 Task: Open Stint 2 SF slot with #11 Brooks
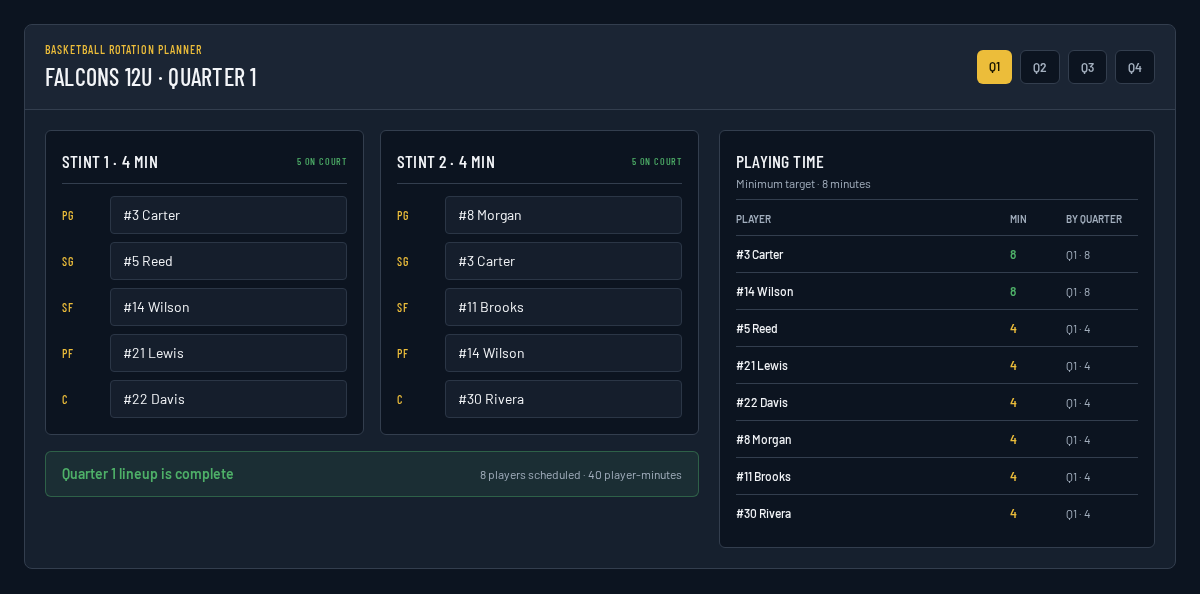tap(563, 307)
